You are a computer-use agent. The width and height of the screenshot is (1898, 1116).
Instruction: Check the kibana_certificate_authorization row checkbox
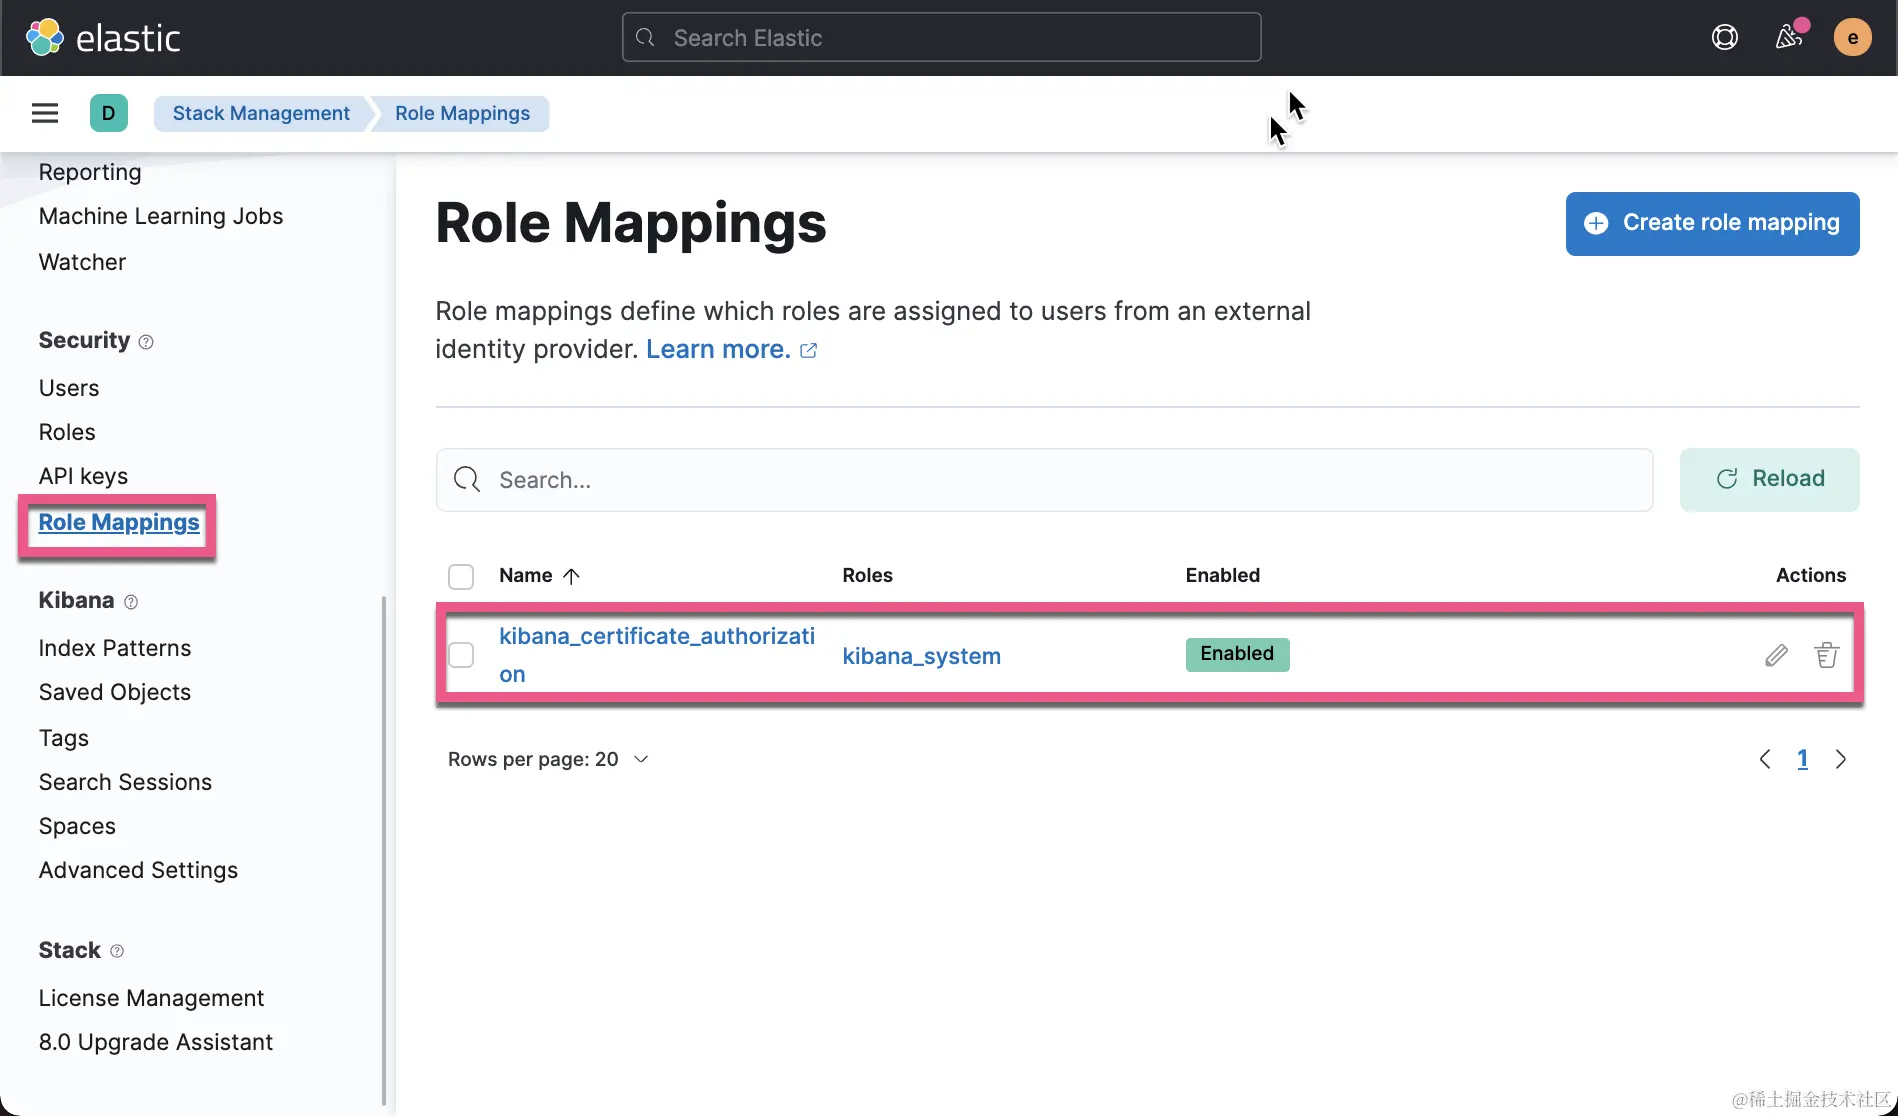coord(461,655)
